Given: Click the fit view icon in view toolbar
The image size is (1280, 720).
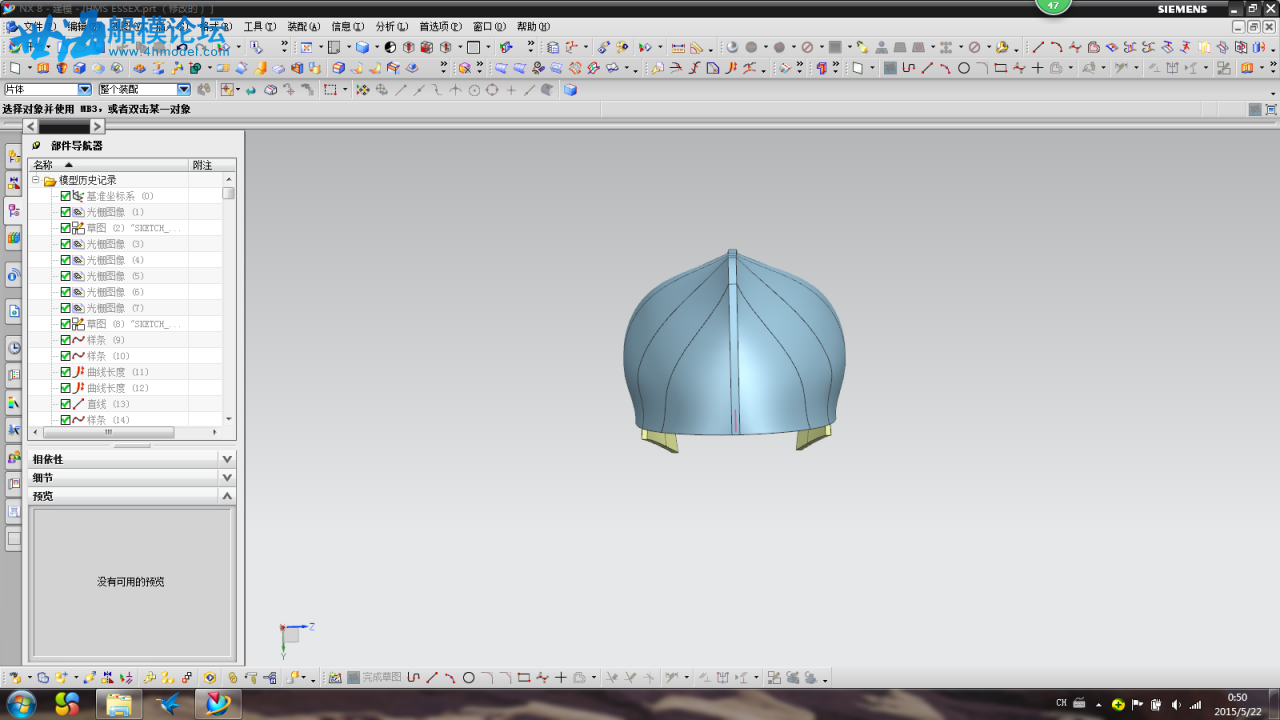Looking at the screenshot, I should tap(306, 47).
